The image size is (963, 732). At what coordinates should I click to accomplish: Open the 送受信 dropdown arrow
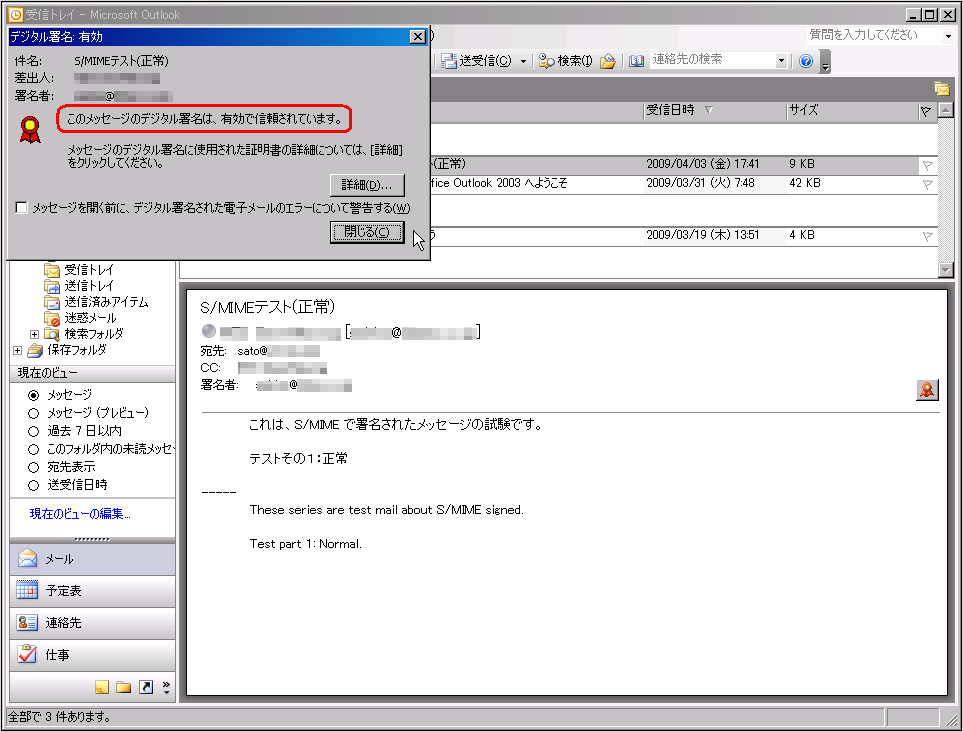523,61
